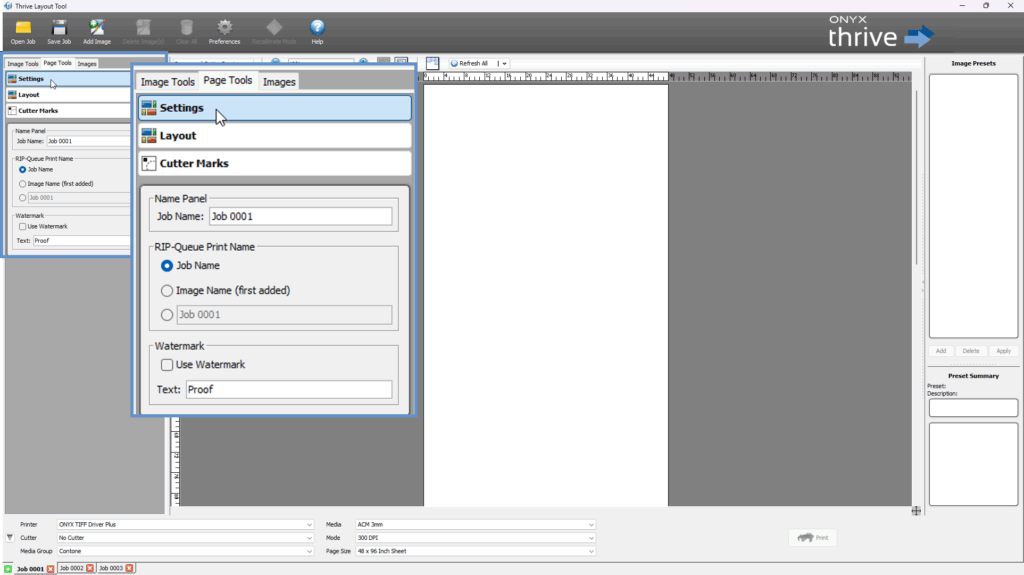
Task: Open the Page Size dropdown
Action: [x=474, y=551]
